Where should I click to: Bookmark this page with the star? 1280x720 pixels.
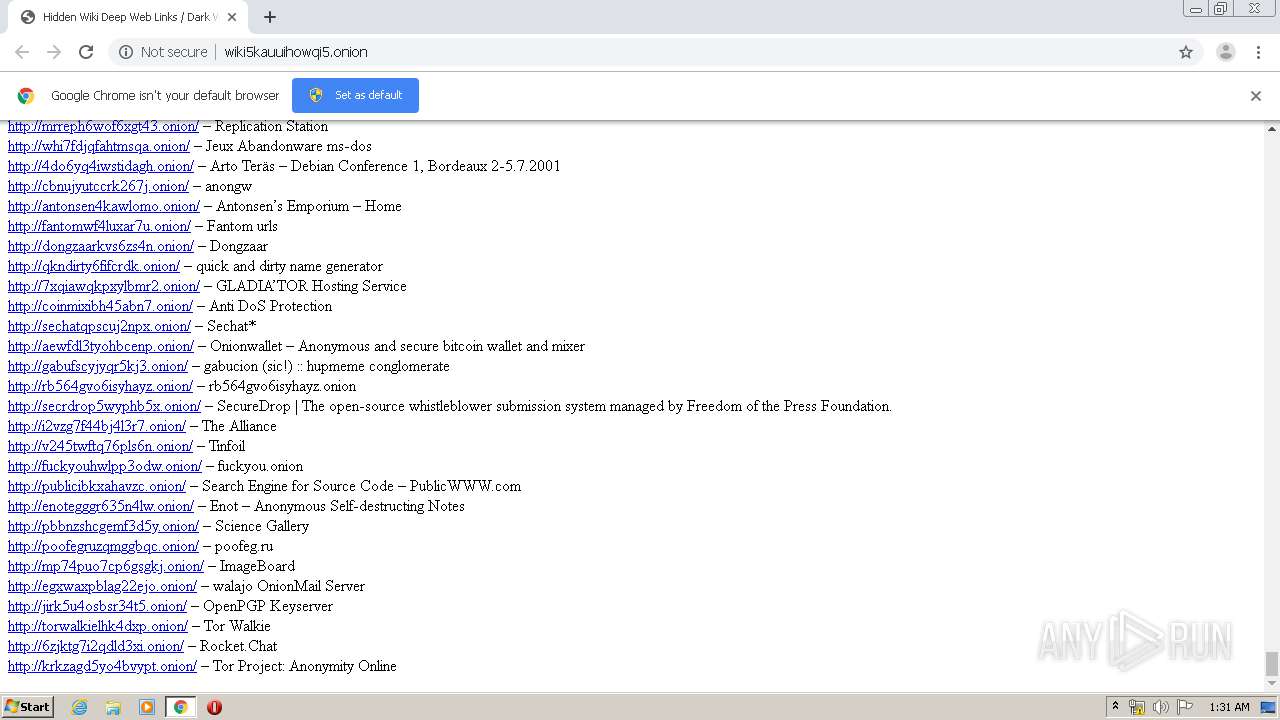tap(1186, 52)
